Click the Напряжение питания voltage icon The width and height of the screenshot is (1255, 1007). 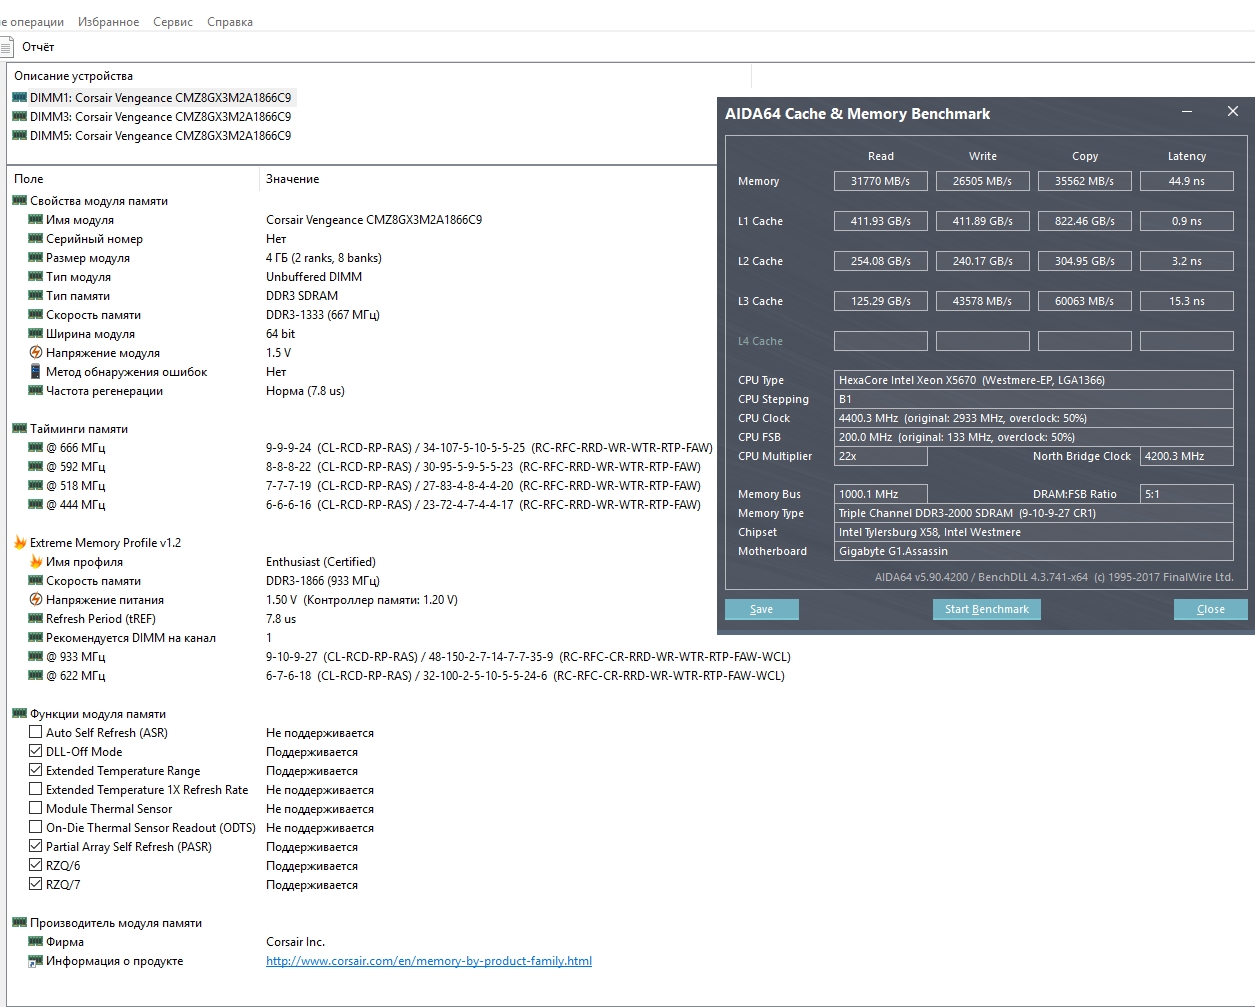35,600
